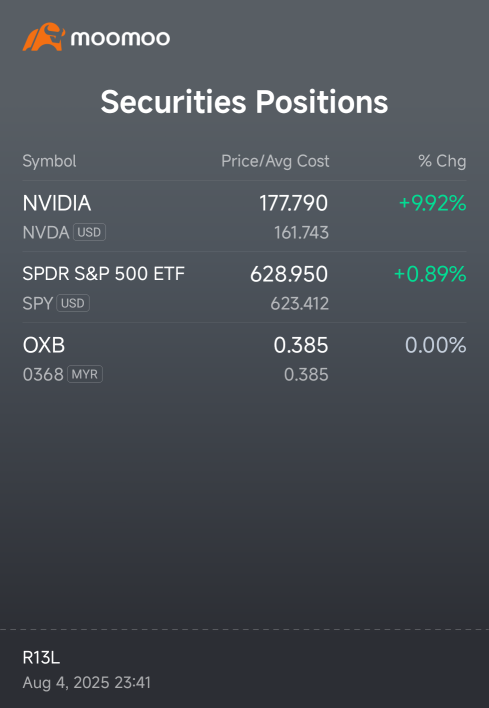Click the Aug 4, 2025 23:41 timestamp
This screenshot has width=489, height=708.
[87, 682]
